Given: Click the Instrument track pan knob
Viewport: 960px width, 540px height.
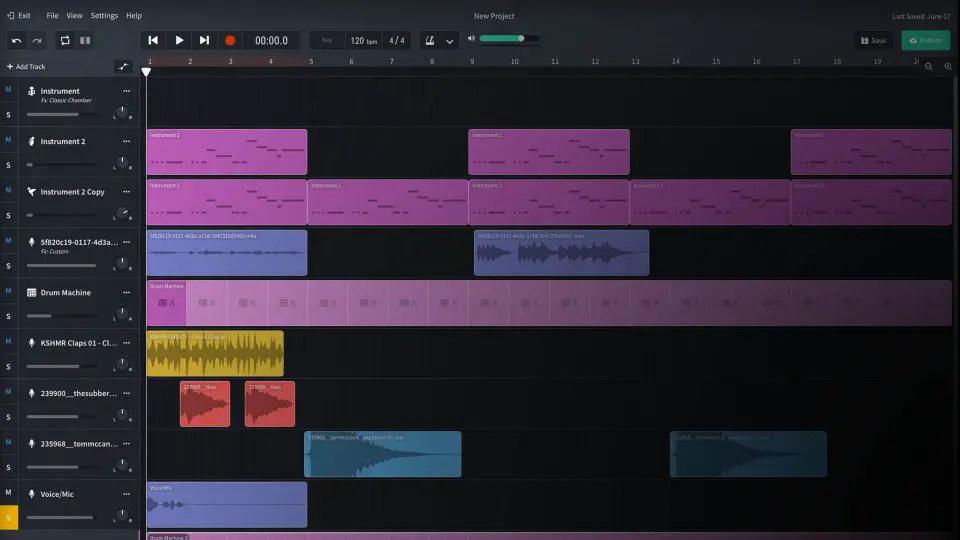Looking at the screenshot, I should point(122,112).
